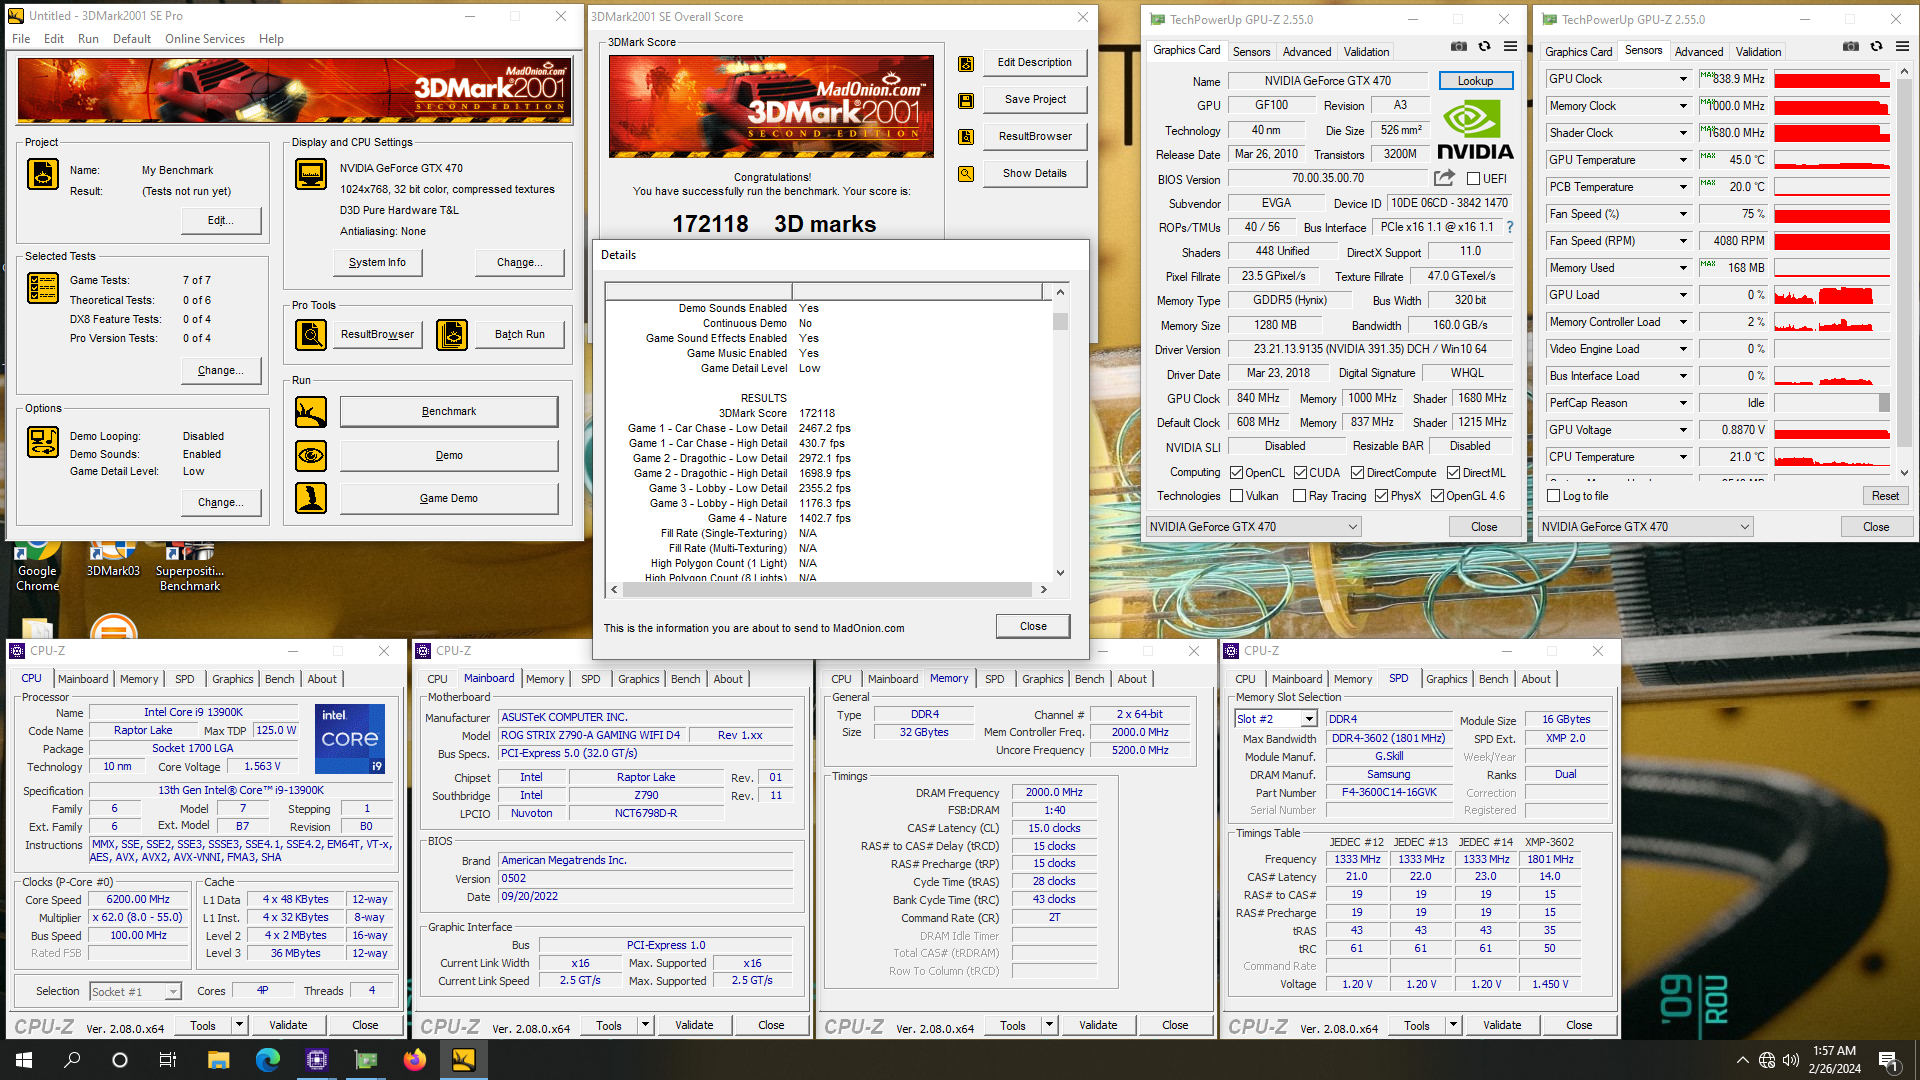Open the GPU Voltage sensor dropdown
Viewport: 1920px width, 1080px height.
[1683, 430]
